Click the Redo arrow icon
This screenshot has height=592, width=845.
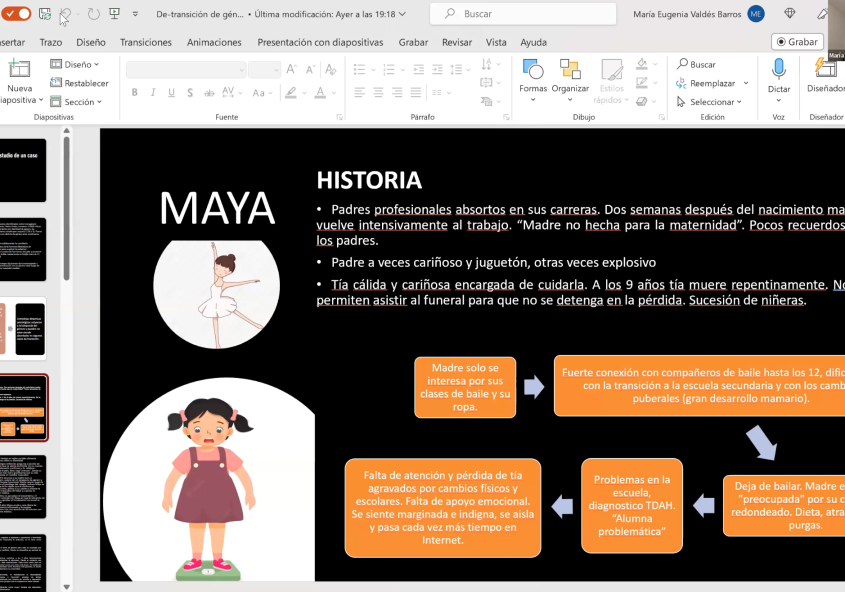point(93,14)
